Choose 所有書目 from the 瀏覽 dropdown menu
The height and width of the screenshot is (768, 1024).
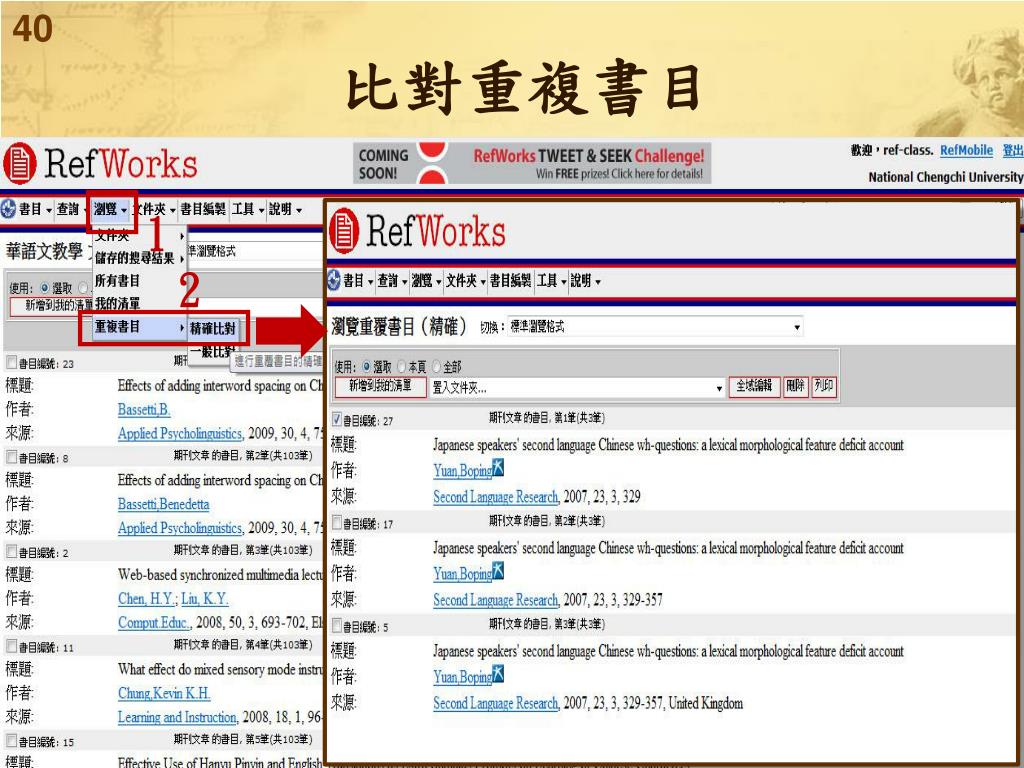[x=140, y=281]
